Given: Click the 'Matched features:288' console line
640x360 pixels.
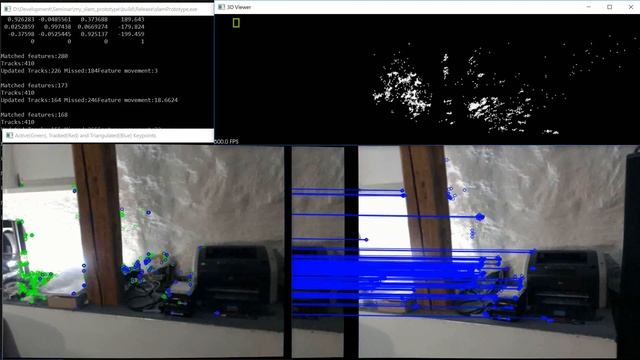Looking at the screenshot, I should (x=34, y=56).
